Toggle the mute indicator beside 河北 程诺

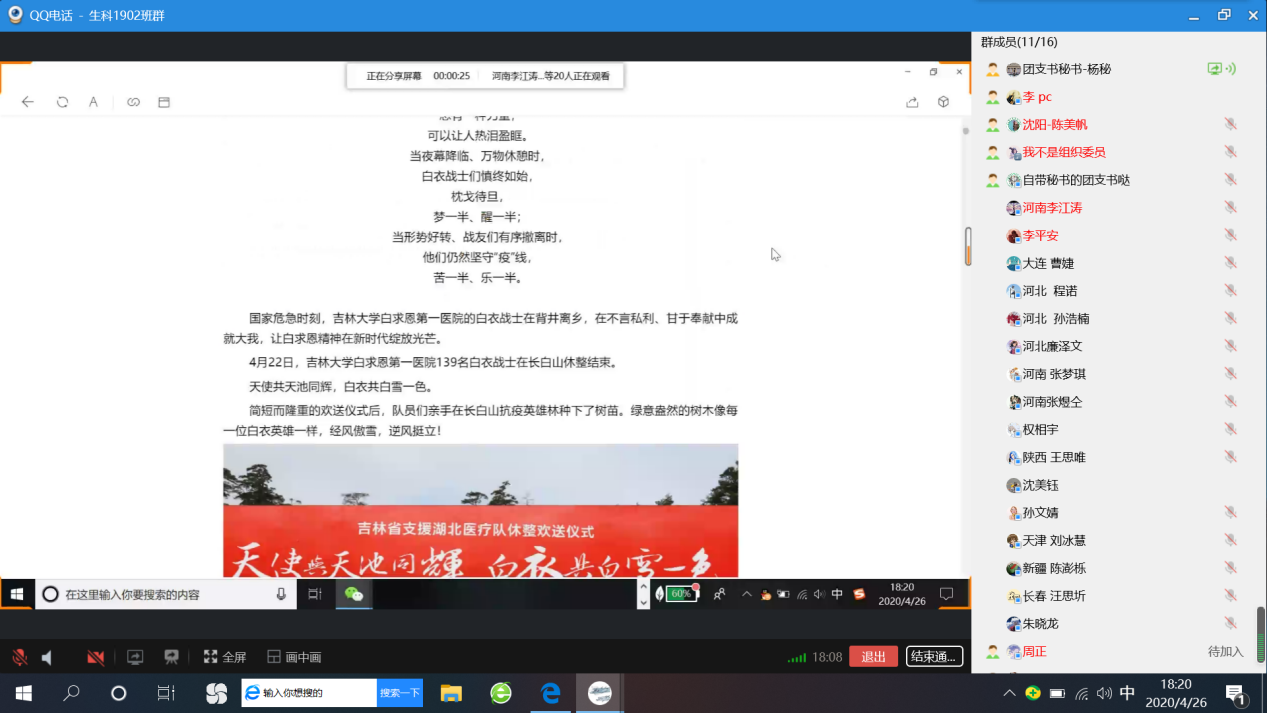(x=1230, y=291)
